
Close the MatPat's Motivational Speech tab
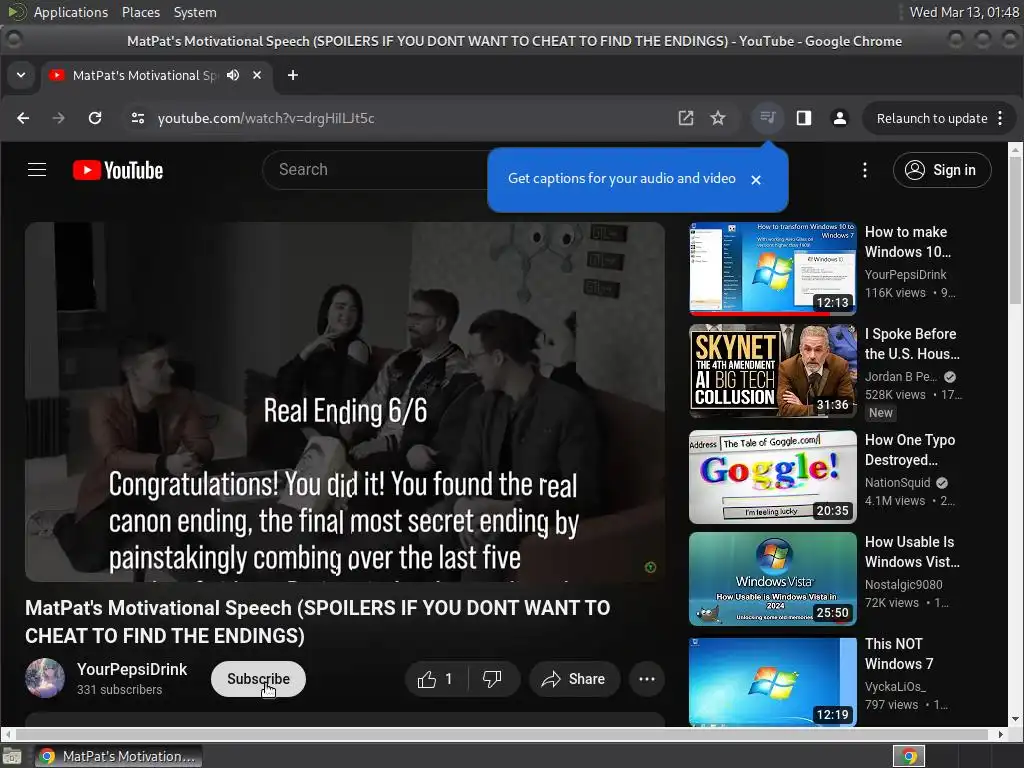(x=257, y=75)
